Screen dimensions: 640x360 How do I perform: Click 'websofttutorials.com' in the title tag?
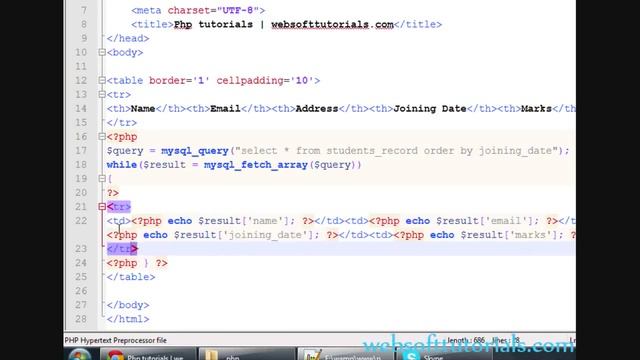point(332,24)
